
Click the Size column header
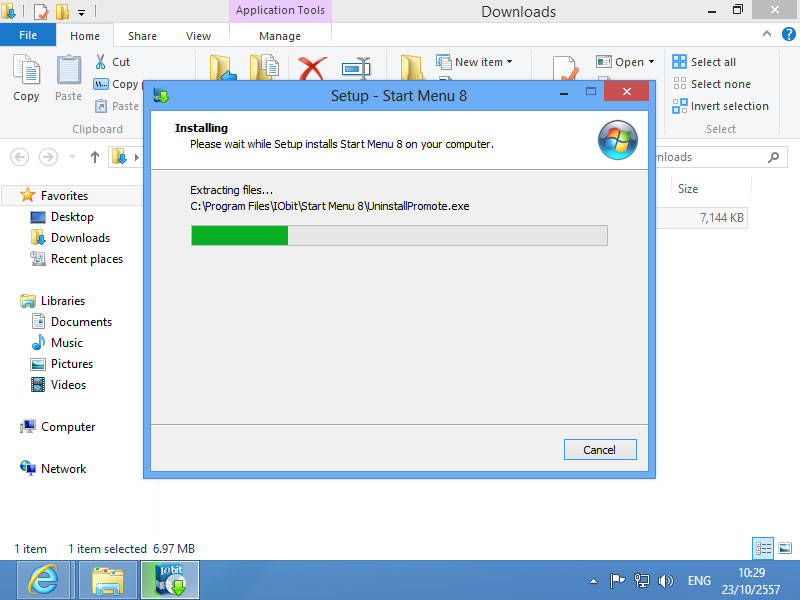coord(711,188)
